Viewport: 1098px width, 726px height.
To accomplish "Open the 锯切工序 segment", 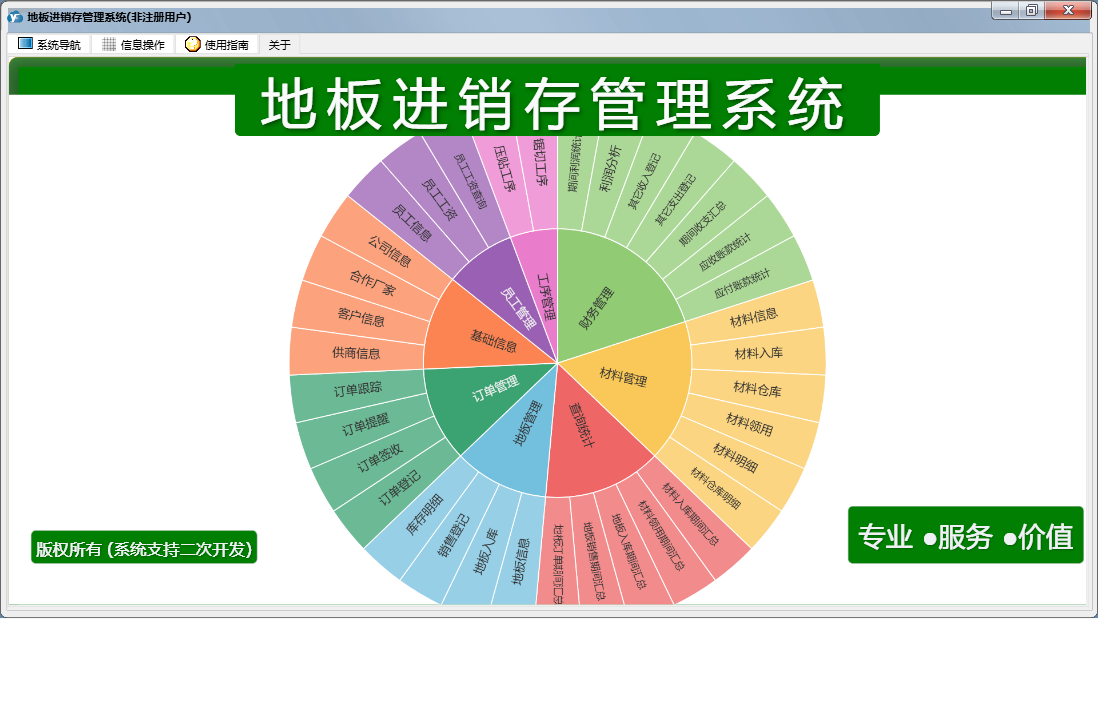I will 540,162.
